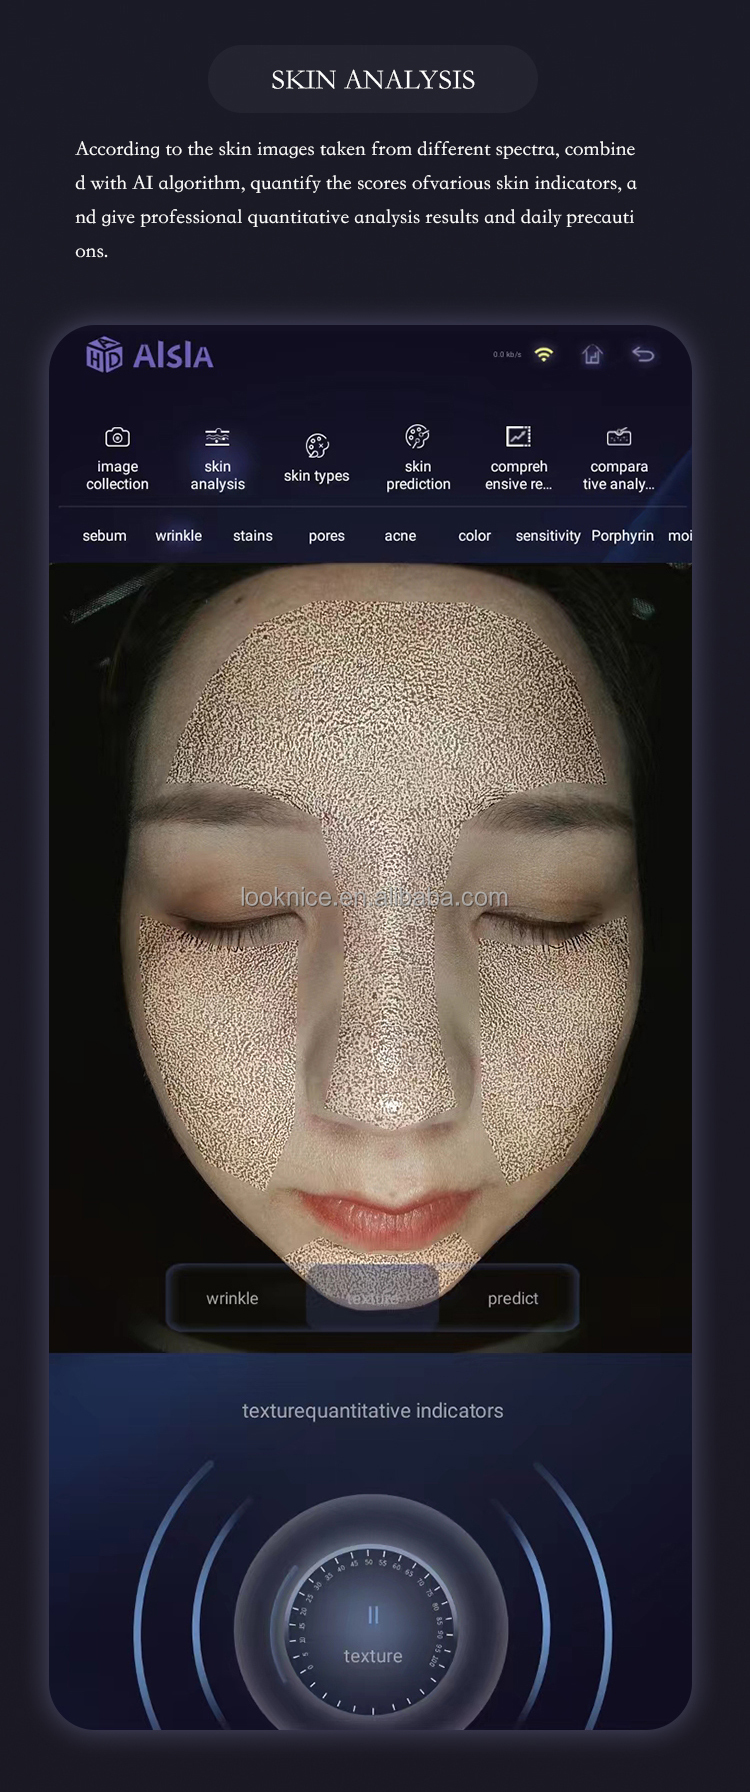Screen dimensions: 750x1792
Task: Go to the home screen icon
Action: tap(593, 355)
